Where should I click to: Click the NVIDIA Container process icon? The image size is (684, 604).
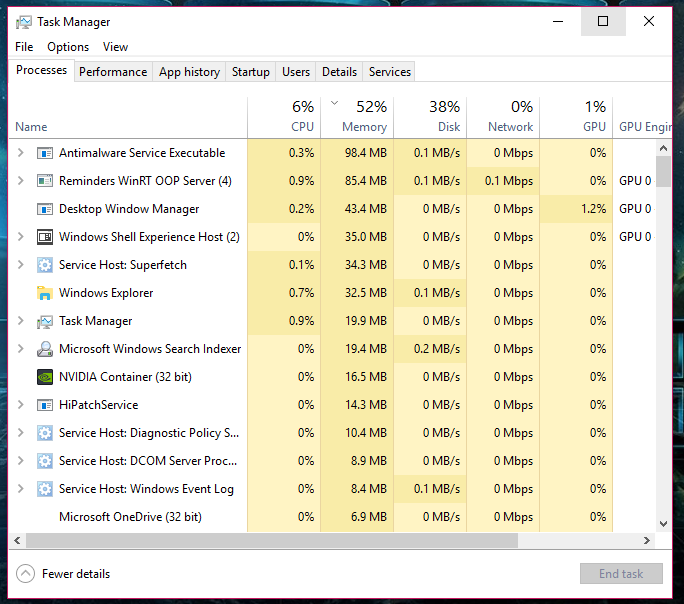coord(44,377)
